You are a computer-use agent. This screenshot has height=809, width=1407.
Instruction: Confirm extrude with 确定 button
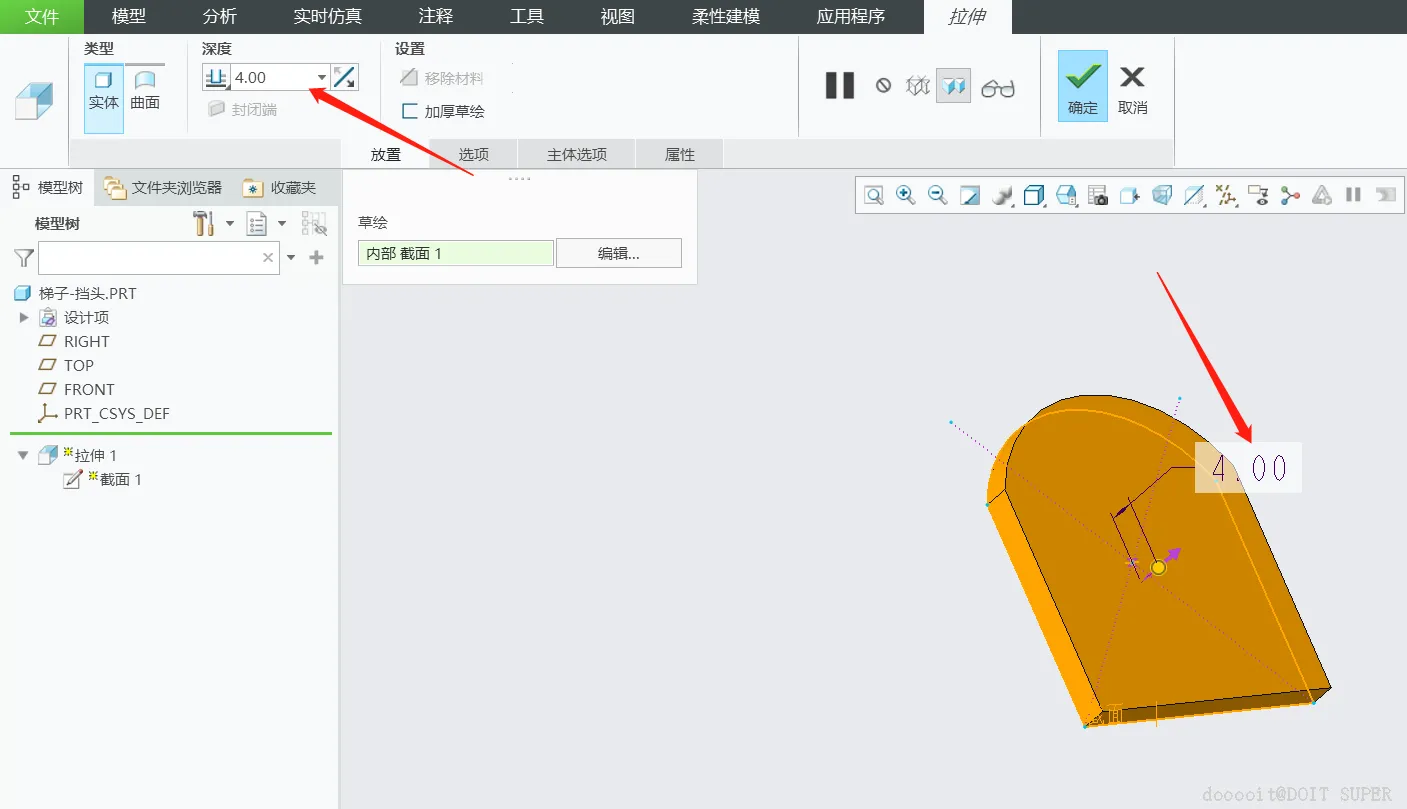click(1083, 86)
